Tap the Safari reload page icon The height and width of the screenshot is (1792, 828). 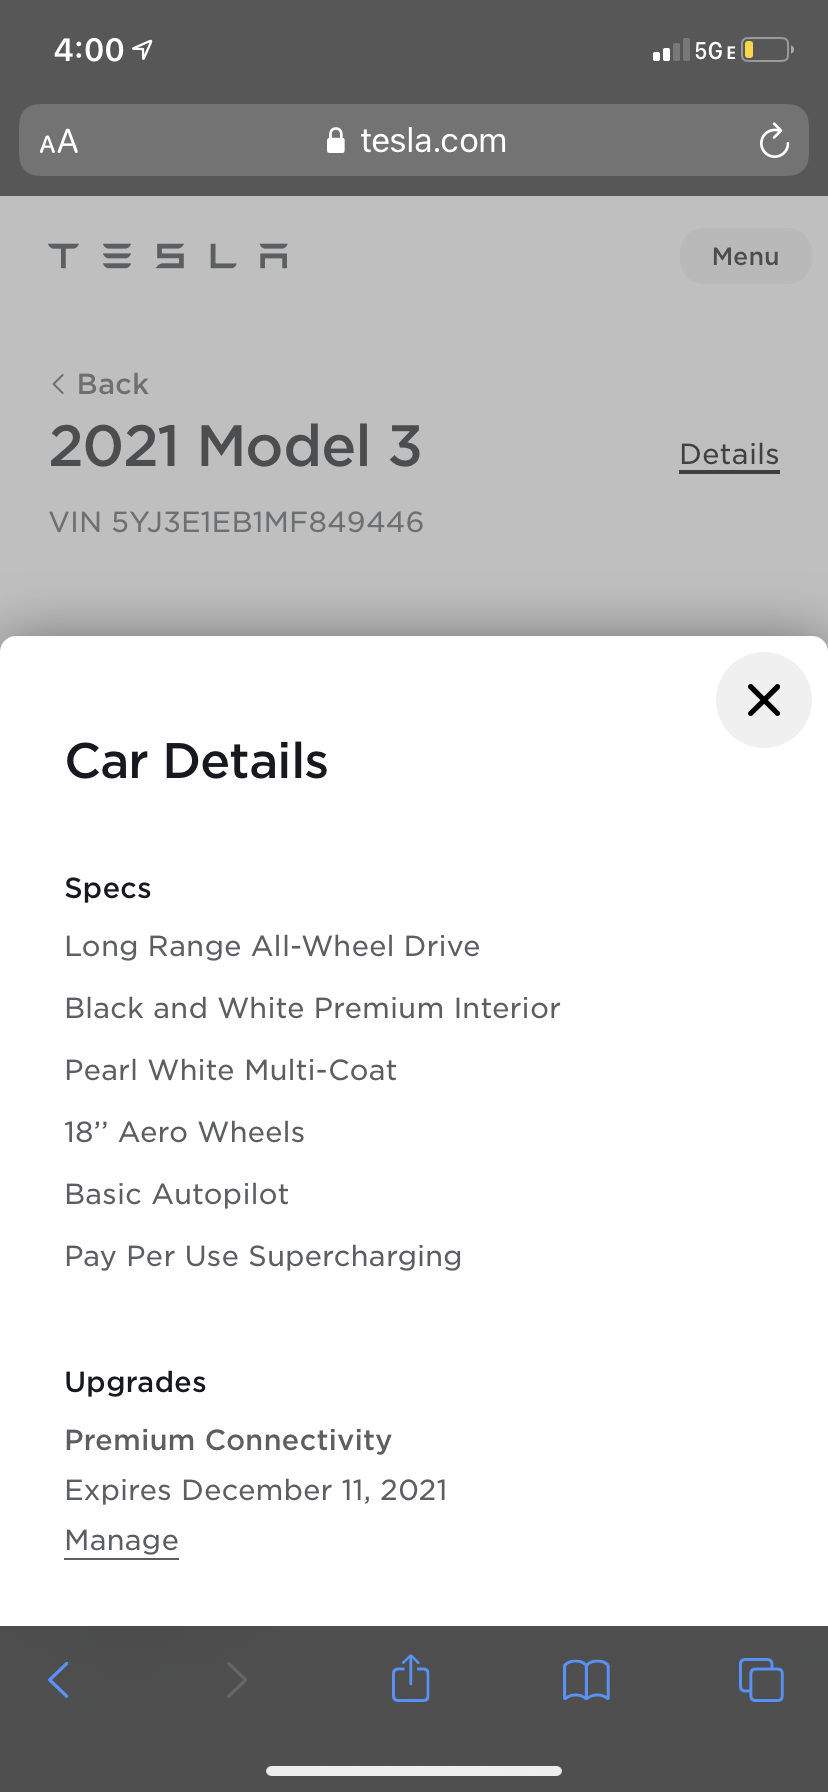click(774, 141)
